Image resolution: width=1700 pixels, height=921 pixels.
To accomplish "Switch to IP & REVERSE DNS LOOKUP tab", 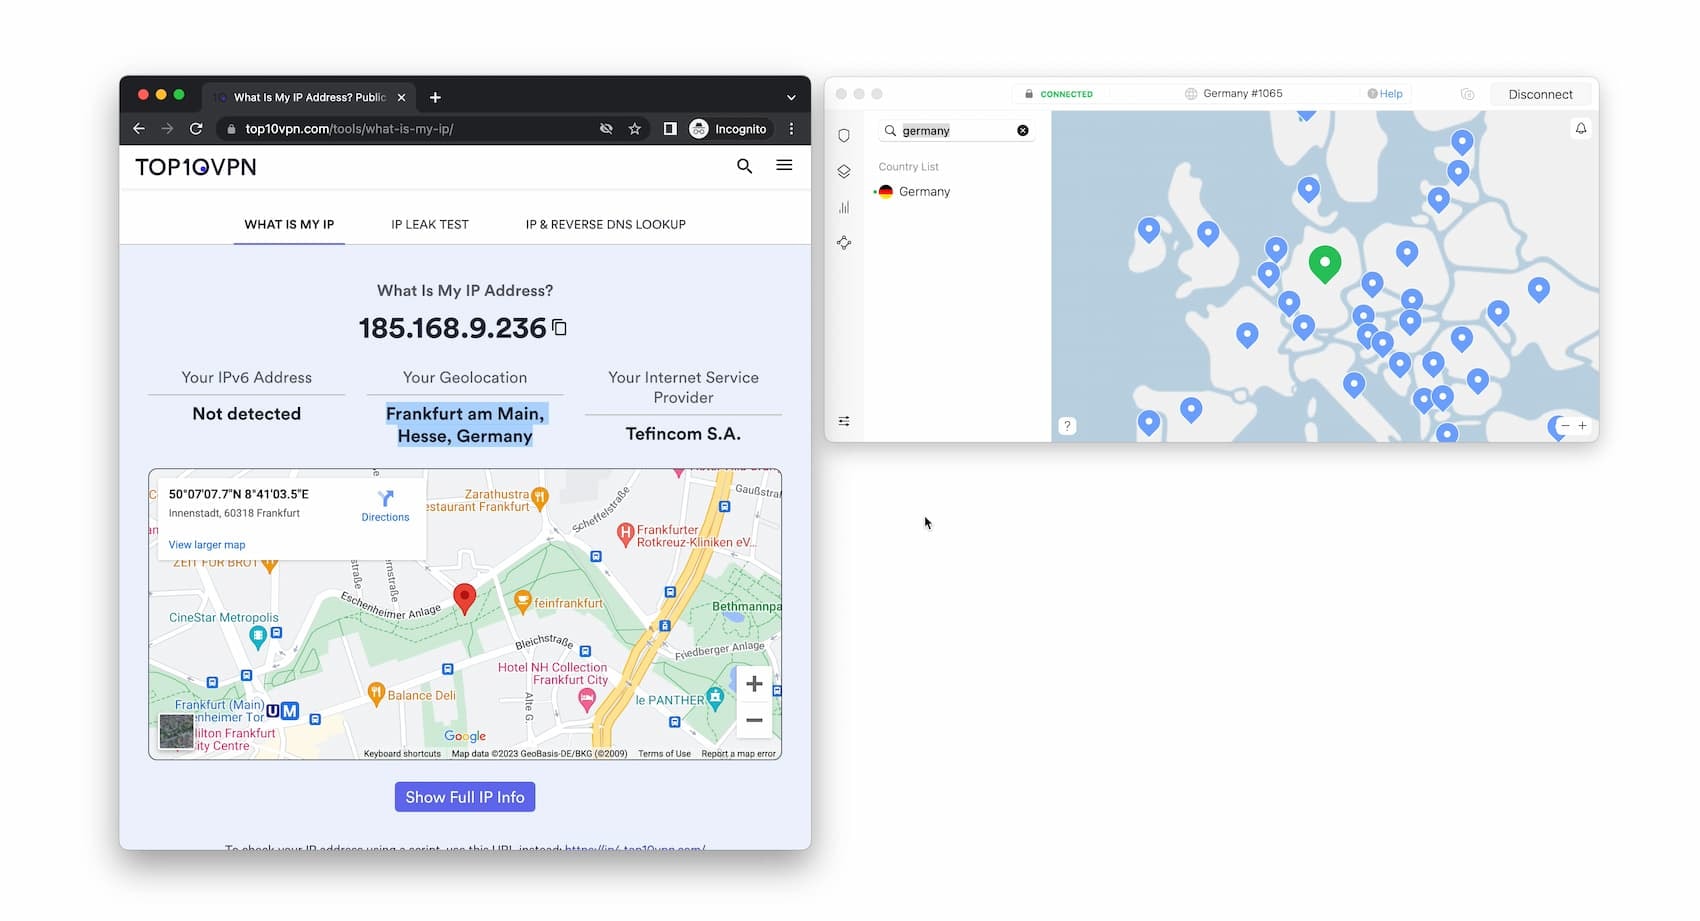I will [606, 224].
